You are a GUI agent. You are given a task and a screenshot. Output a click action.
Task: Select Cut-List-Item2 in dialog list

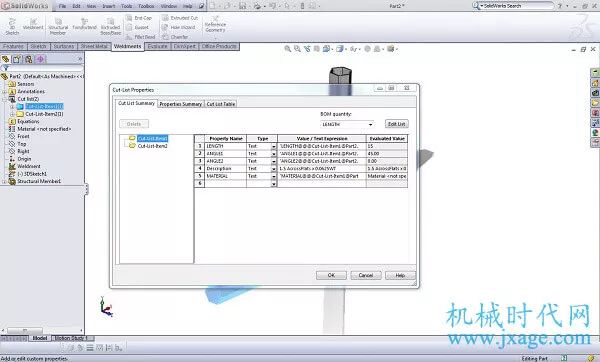click(x=152, y=146)
